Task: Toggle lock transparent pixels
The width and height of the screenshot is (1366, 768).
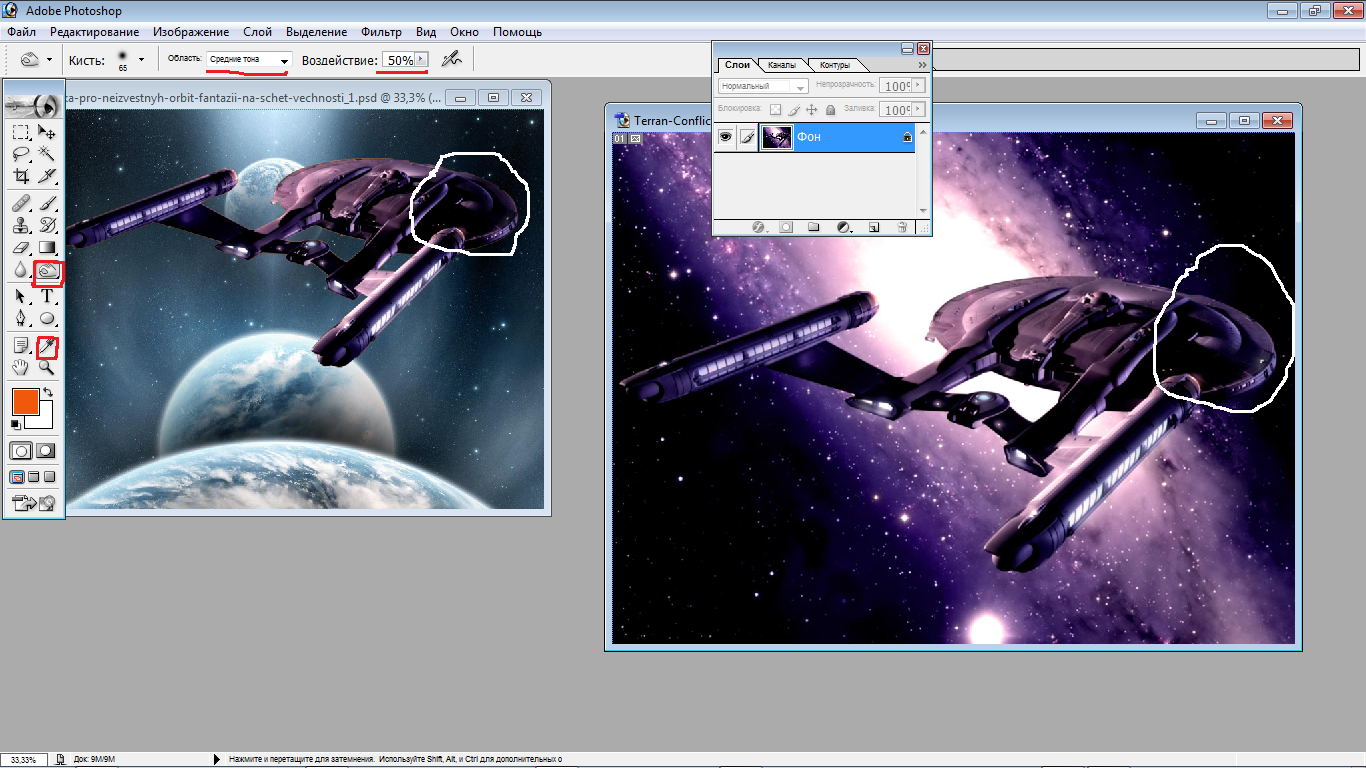Action: point(775,110)
